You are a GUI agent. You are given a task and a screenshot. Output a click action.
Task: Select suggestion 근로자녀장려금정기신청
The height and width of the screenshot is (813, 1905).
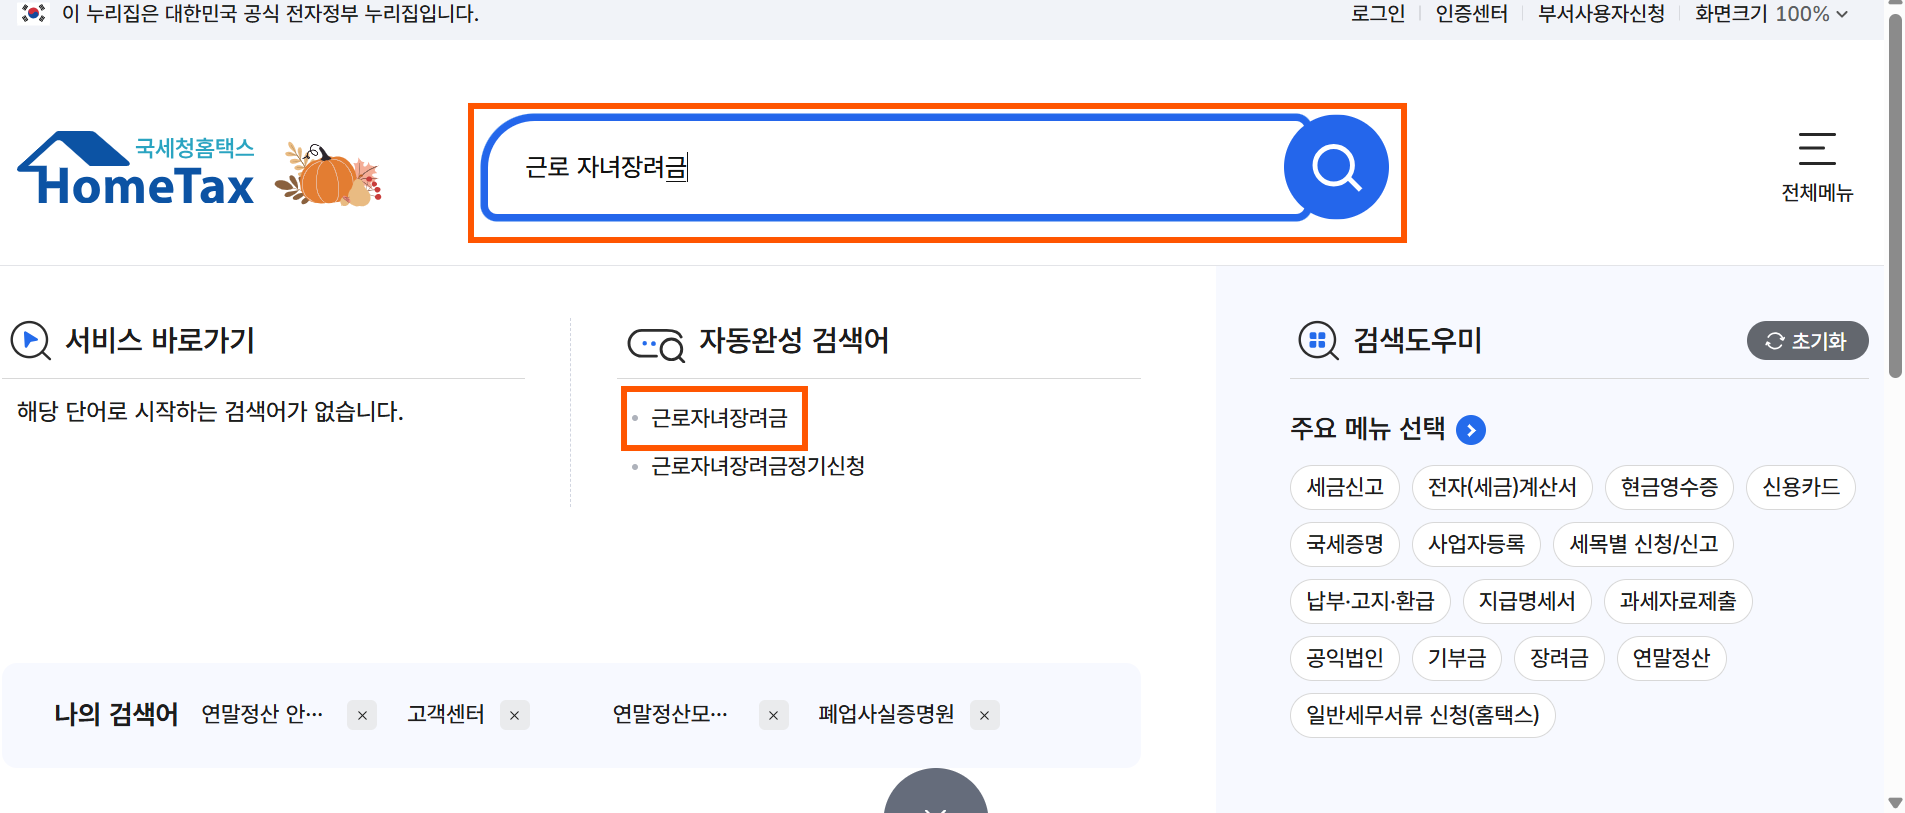tap(758, 466)
